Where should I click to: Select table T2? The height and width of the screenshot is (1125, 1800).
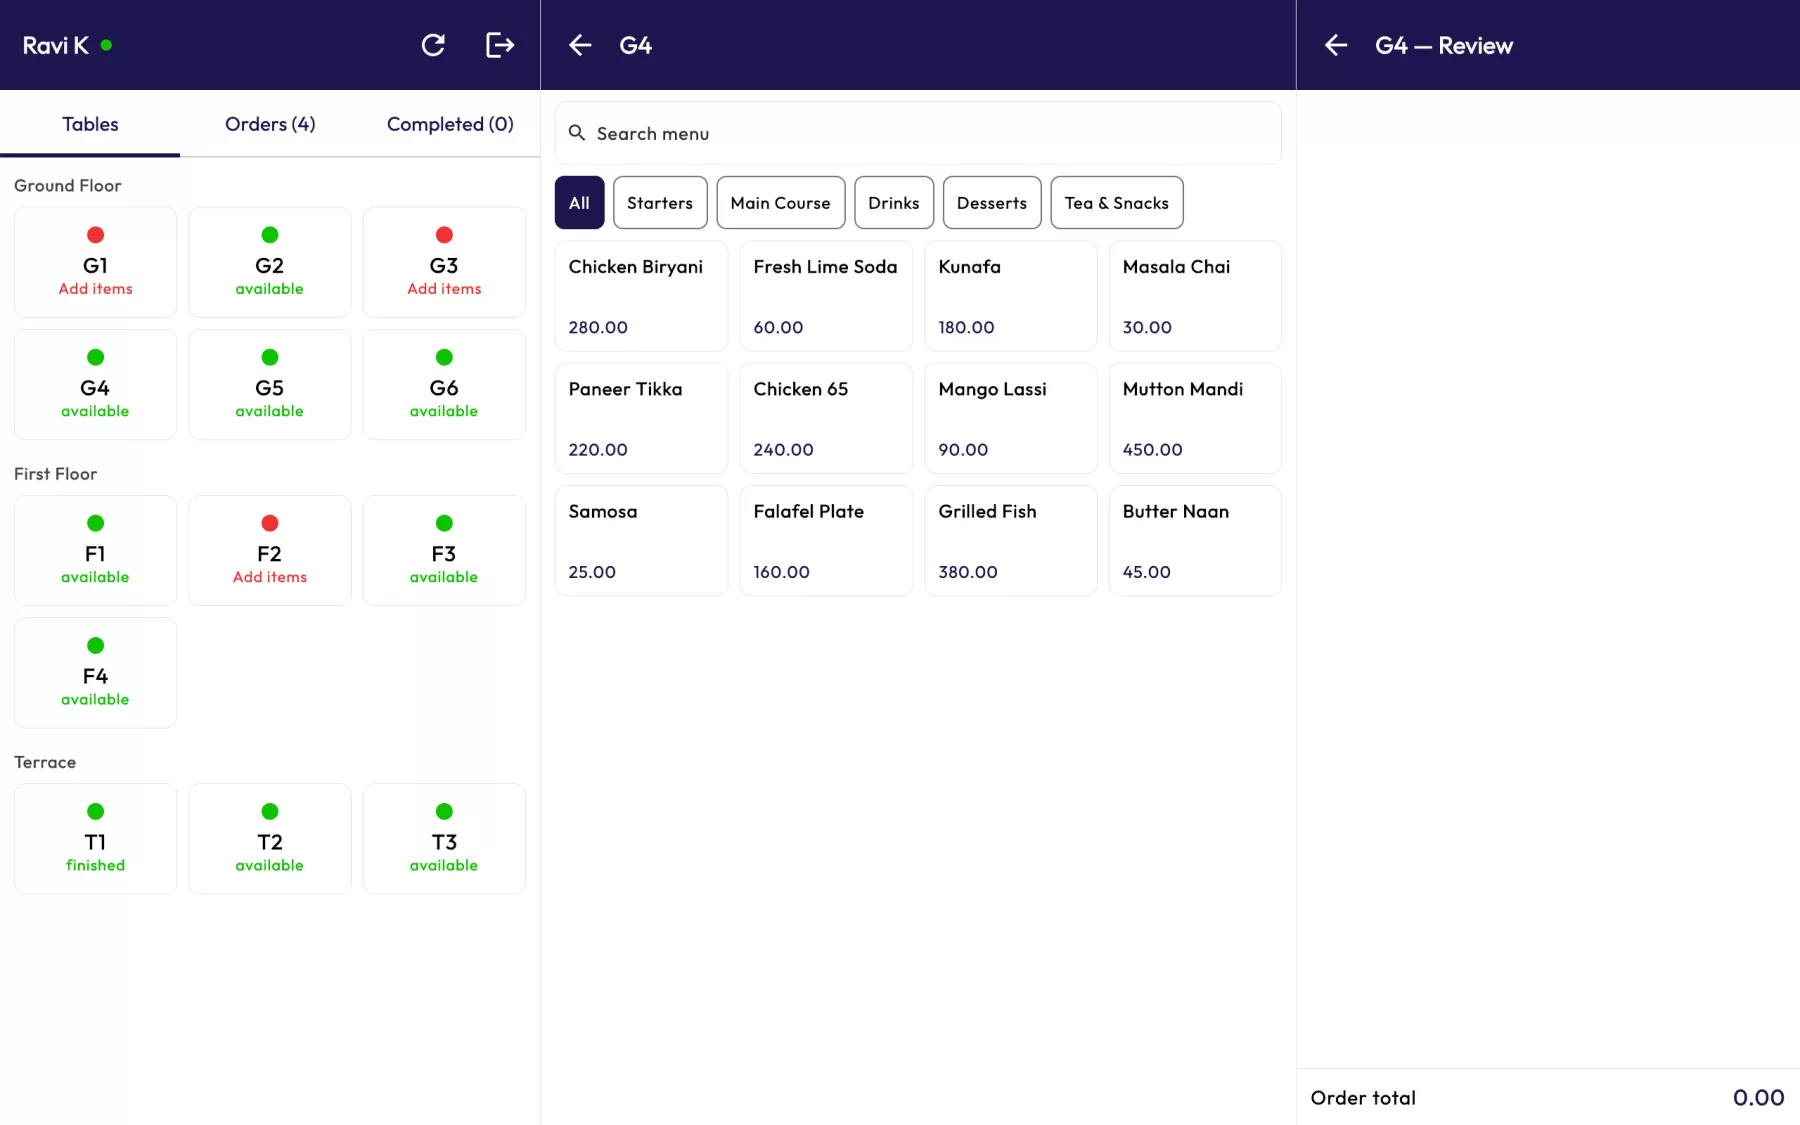tap(270, 838)
